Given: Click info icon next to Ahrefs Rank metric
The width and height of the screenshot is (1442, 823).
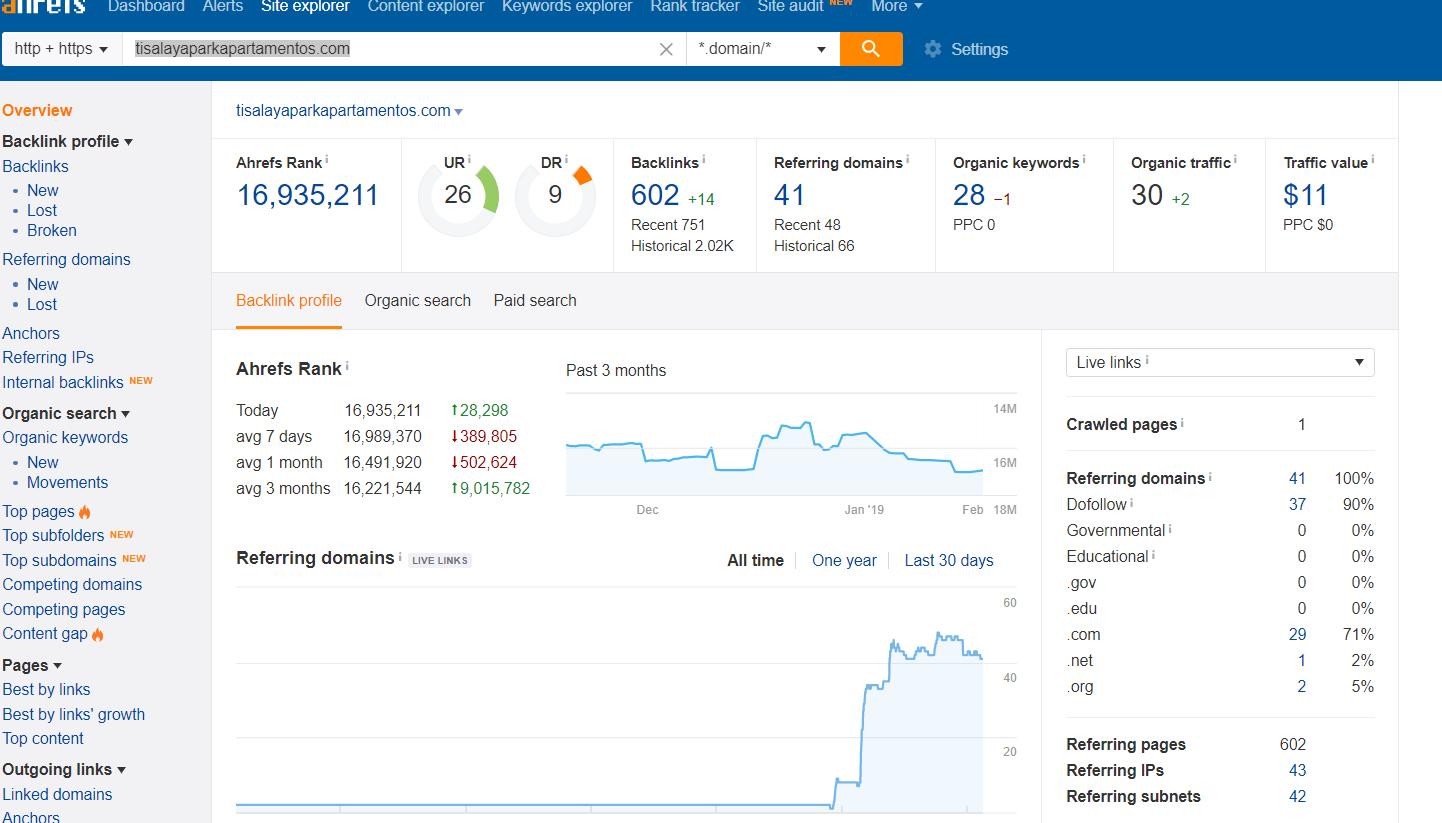Looking at the screenshot, I should coord(327,160).
